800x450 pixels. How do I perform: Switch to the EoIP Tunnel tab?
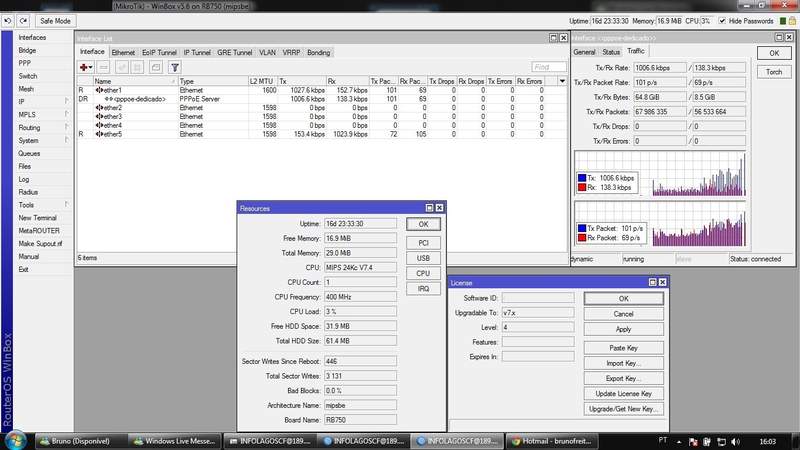click(x=159, y=53)
